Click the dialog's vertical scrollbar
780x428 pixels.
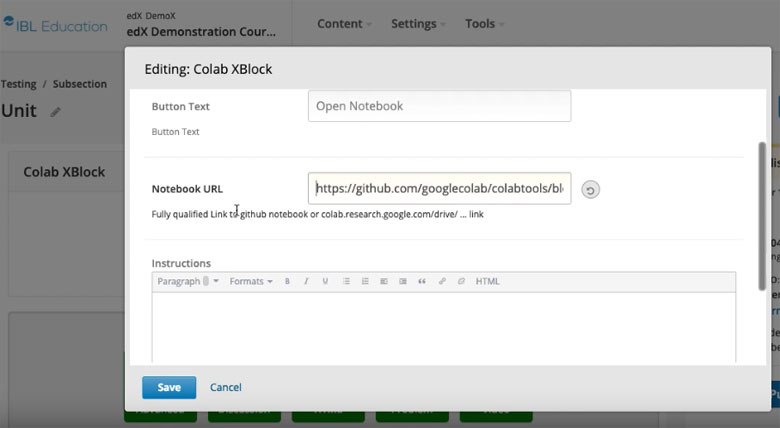pos(762,215)
